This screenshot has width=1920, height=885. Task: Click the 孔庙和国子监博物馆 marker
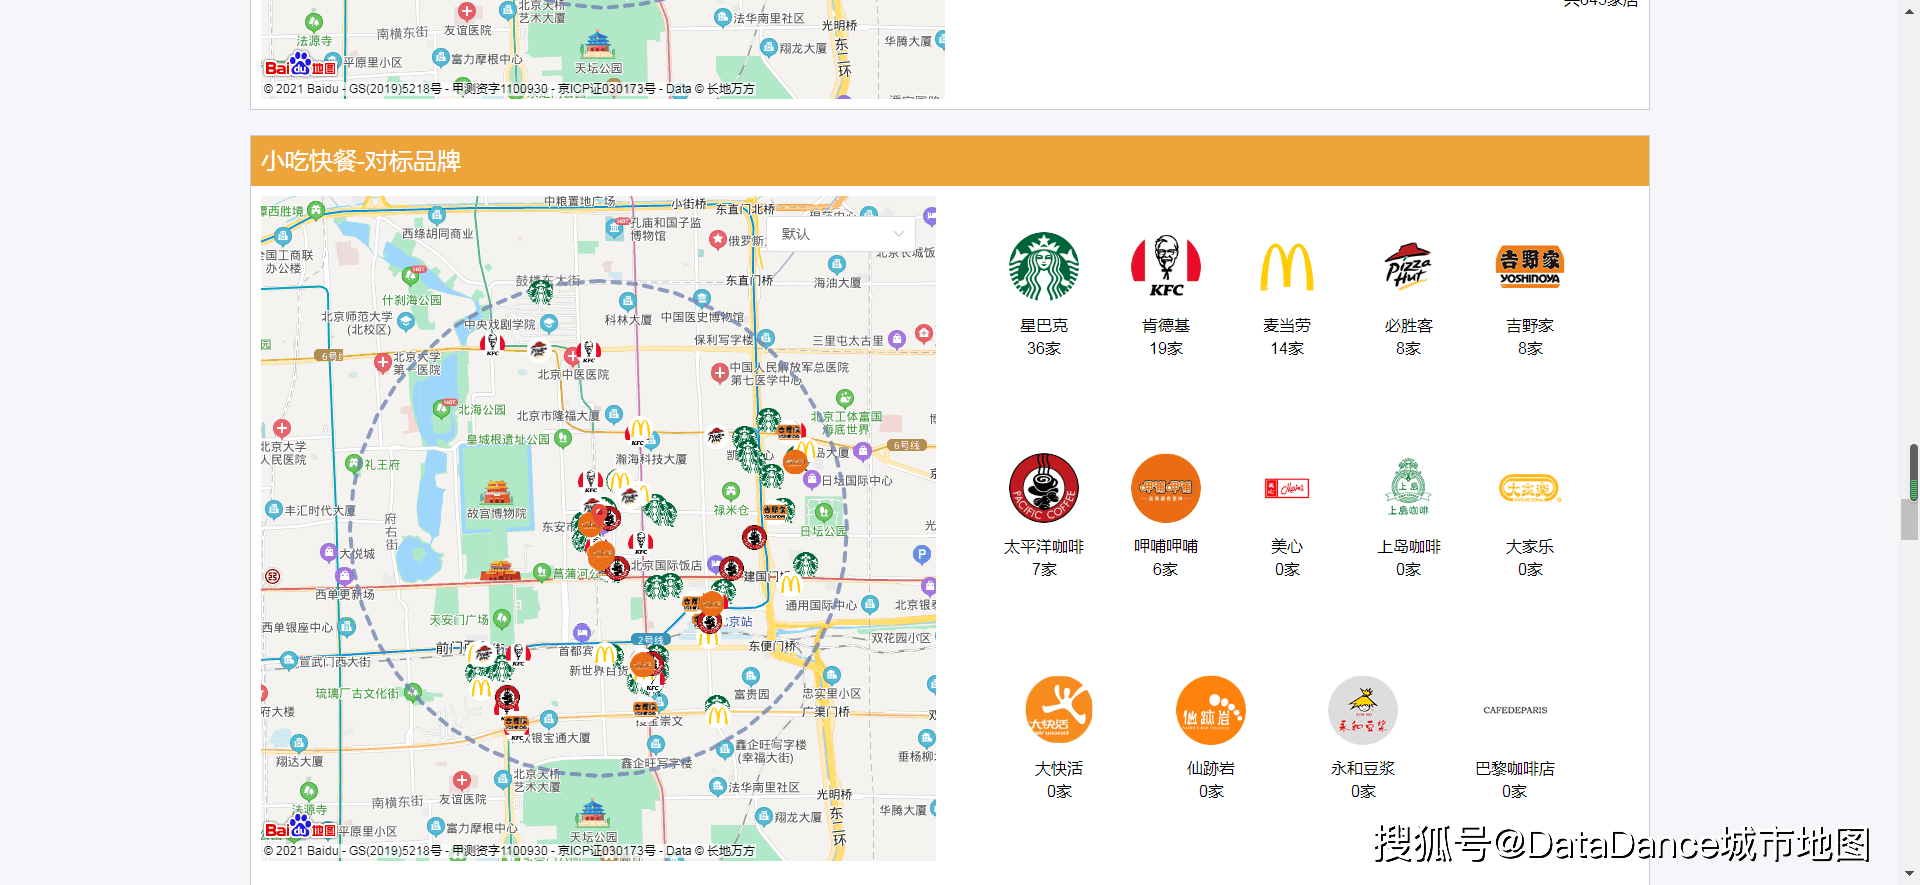click(x=614, y=228)
